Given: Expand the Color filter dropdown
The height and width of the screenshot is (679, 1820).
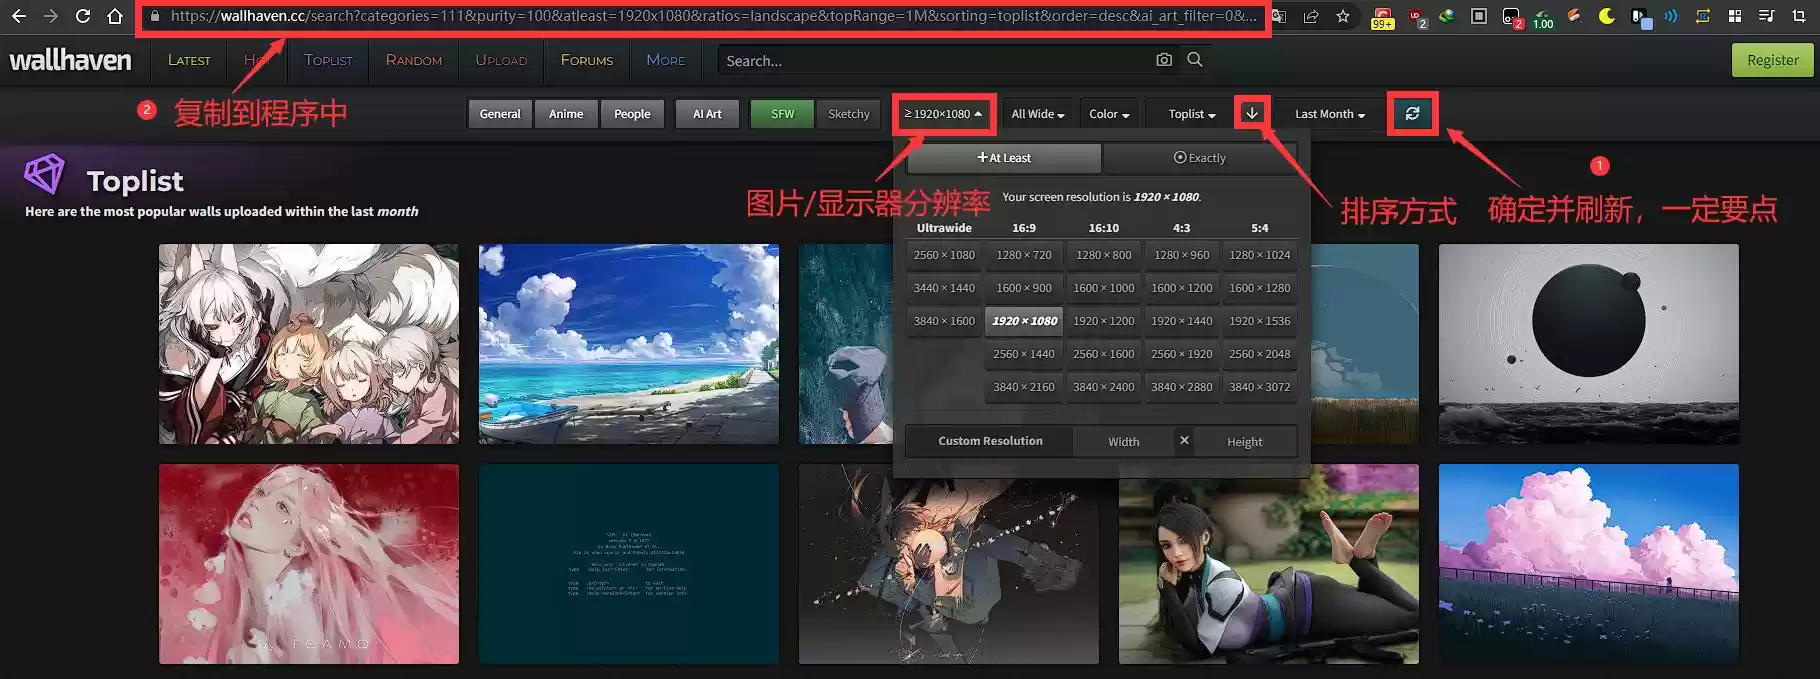Looking at the screenshot, I should [1109, 114].
